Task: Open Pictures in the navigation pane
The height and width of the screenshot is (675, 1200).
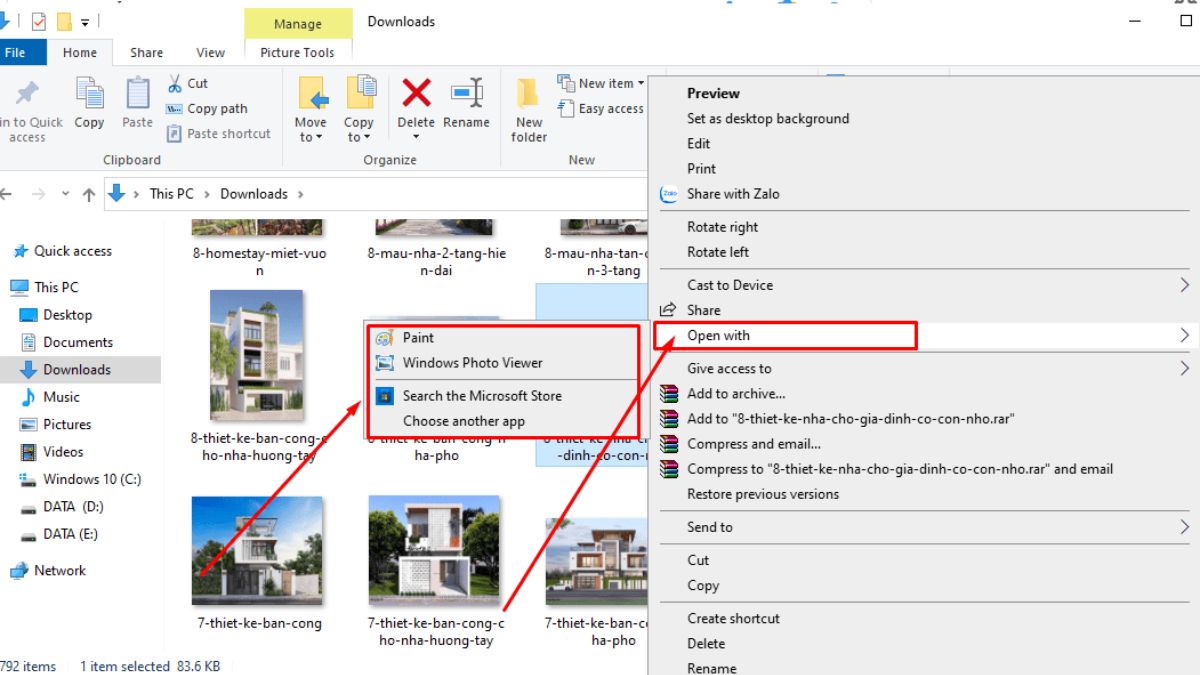Action: pos(67,424)
